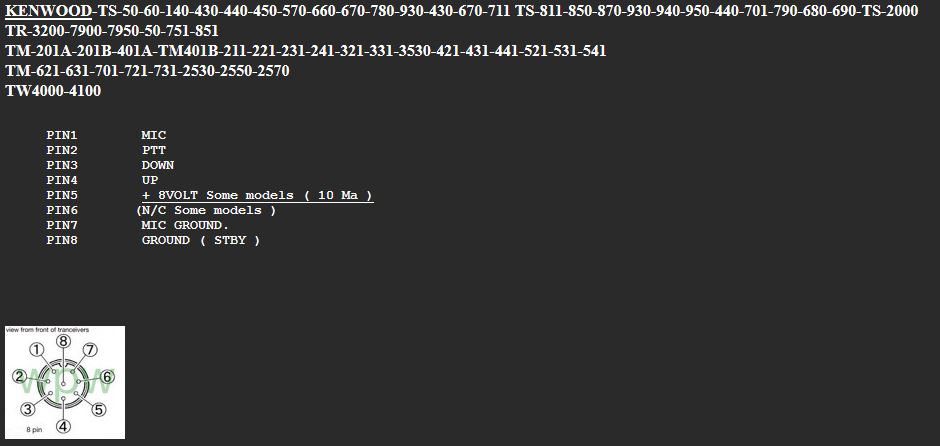Click pin number 8 circle in diagram
The width and height of the screenshot is (940, 446).
pos(63,341)
